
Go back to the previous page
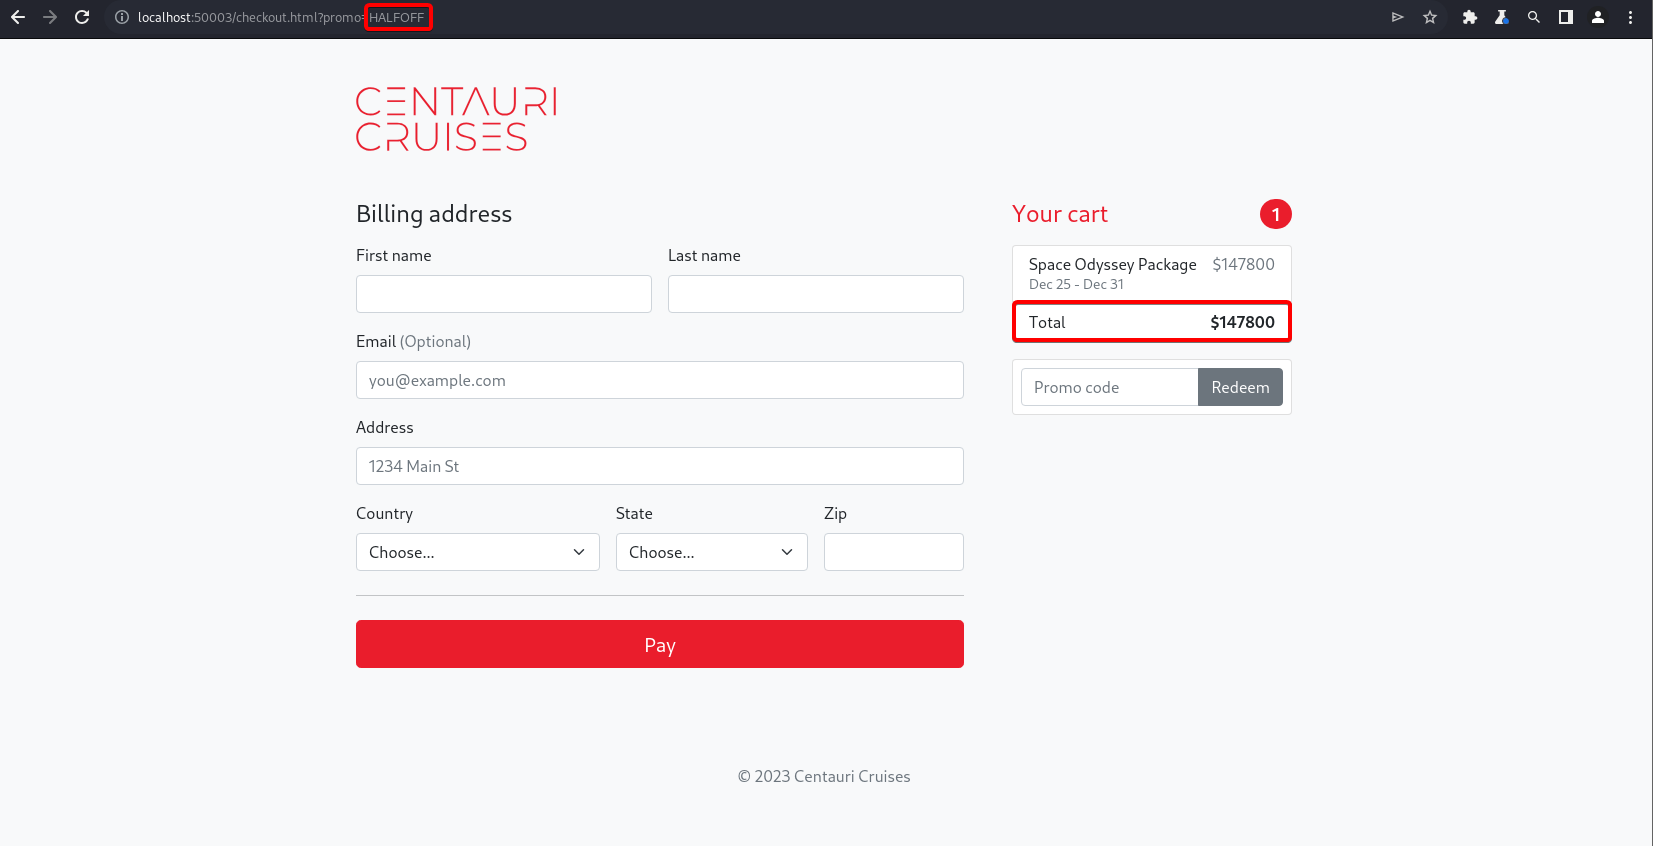point(18,17)
